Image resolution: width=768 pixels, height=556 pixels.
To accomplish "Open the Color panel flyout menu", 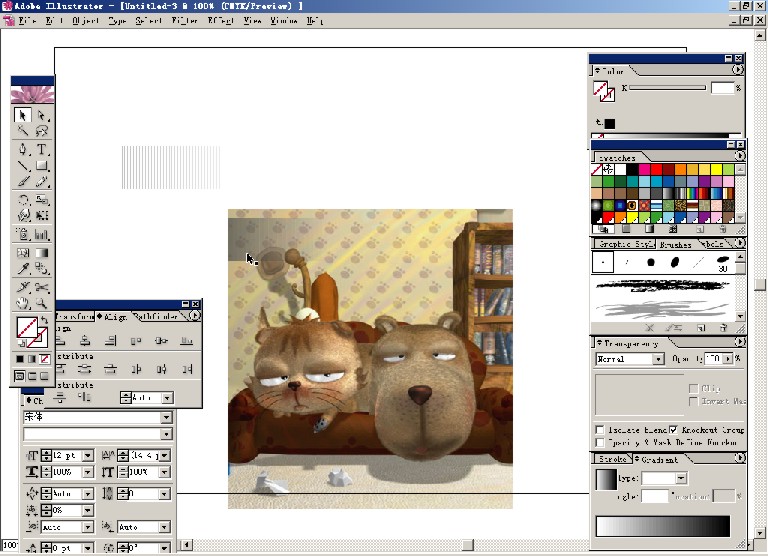I will pyautogui.click(x=737, y=70).
